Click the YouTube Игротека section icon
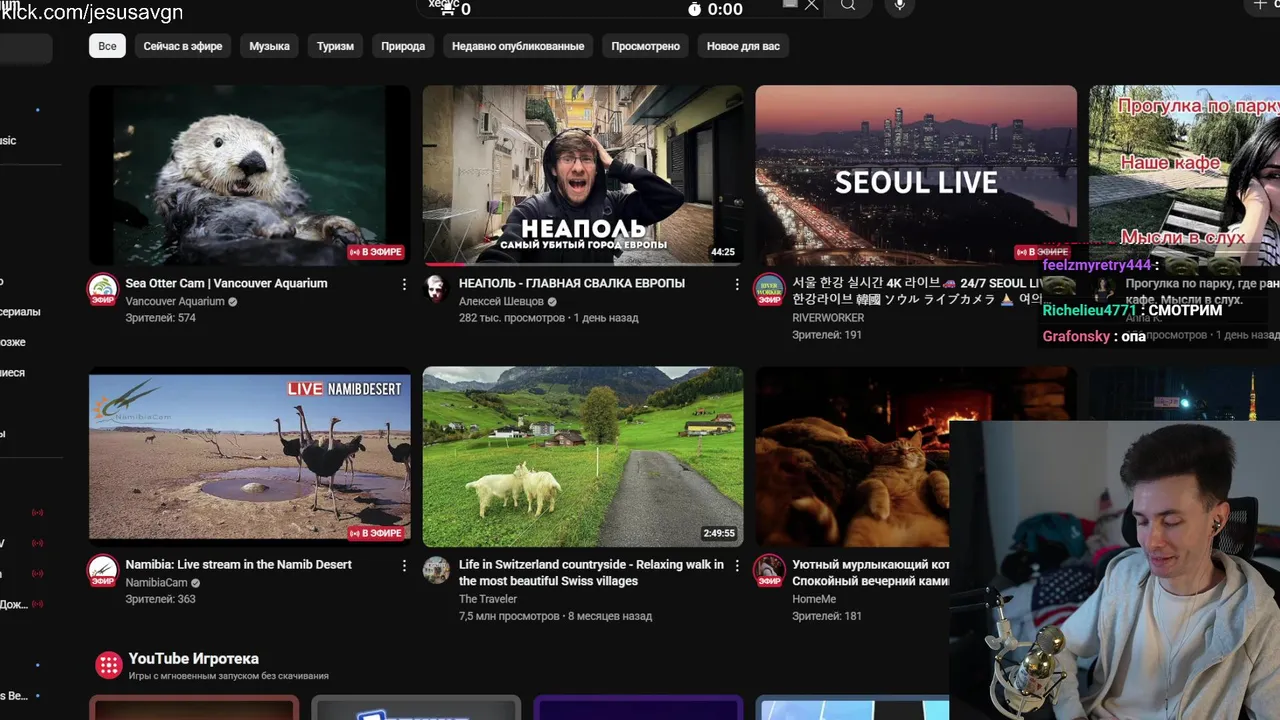 [x=108, y=665]
